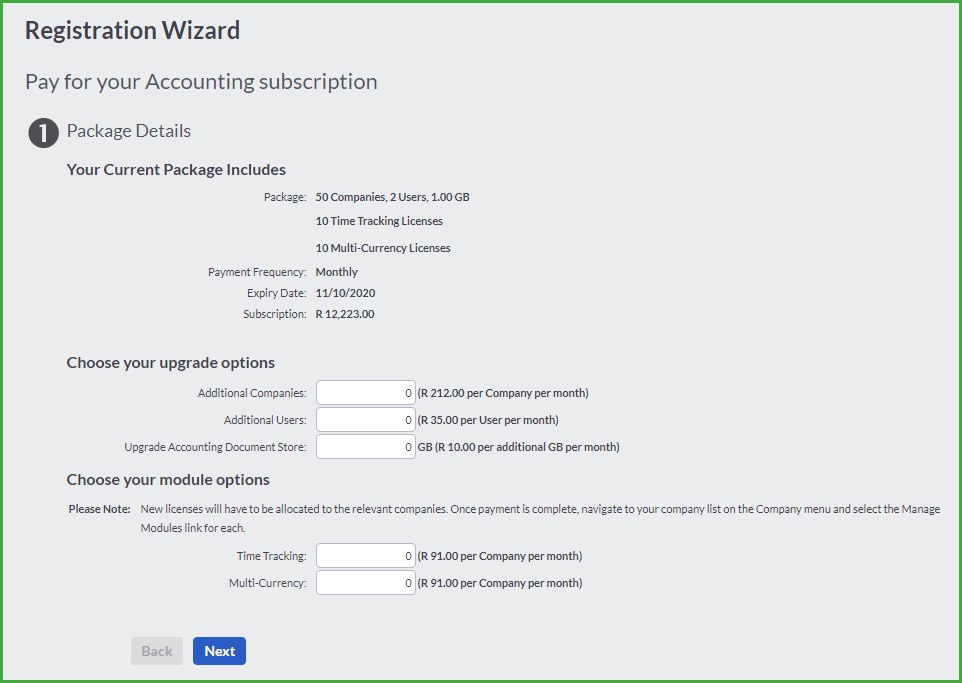962x683 pixels.
Task: Click the '10 Multi-Currency Licenses' text
Action: click(x=383, y=248)
